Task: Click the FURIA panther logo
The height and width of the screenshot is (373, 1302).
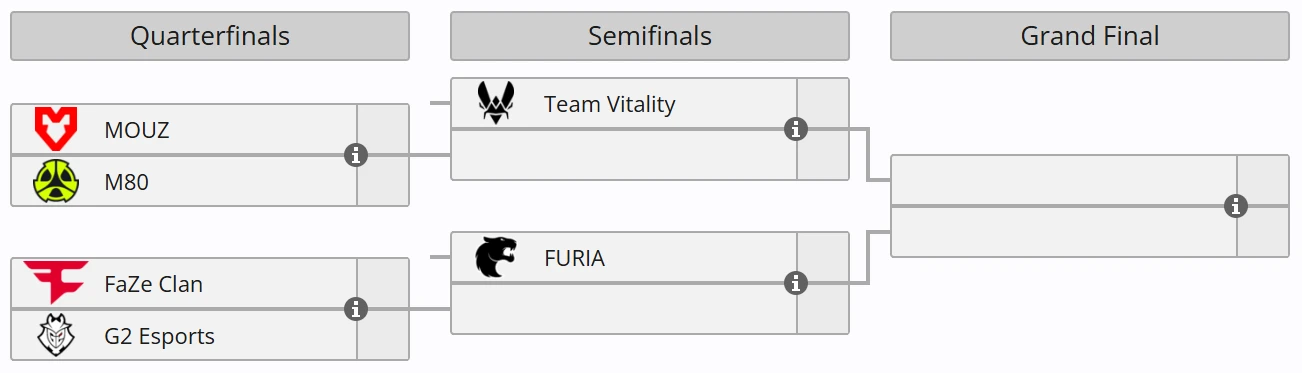Action: click(496, 257)
